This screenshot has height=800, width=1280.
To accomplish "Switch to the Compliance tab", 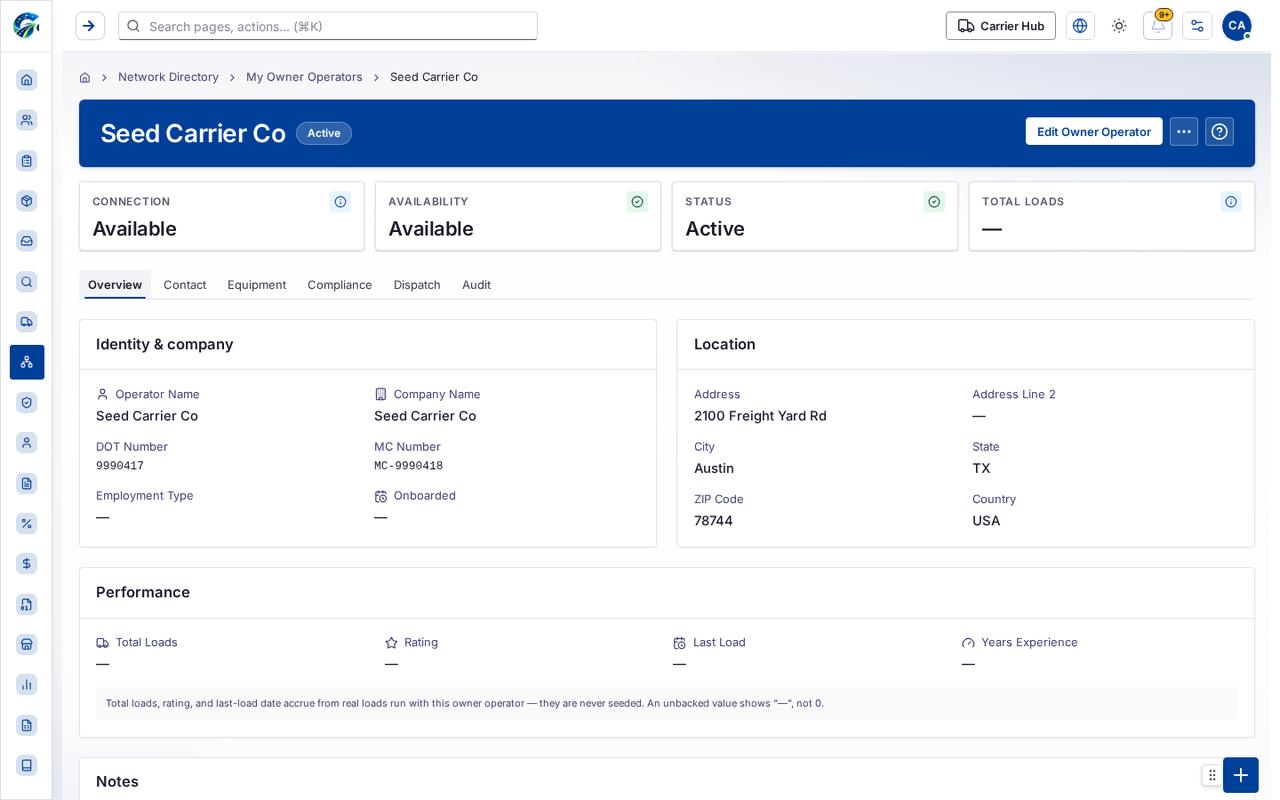I will point(340,285).
